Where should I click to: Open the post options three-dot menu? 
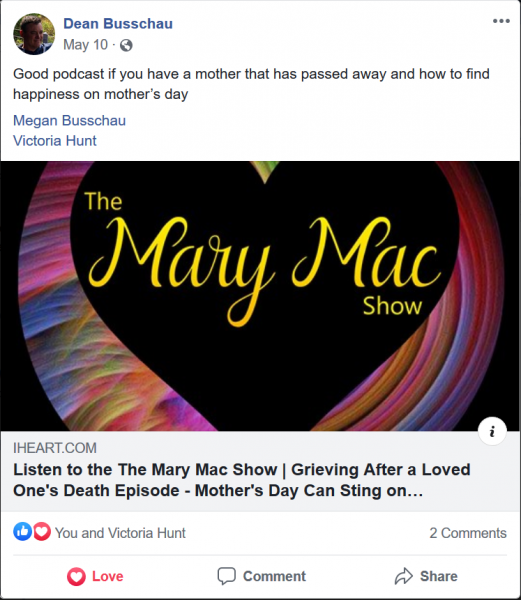pos(501,21)
